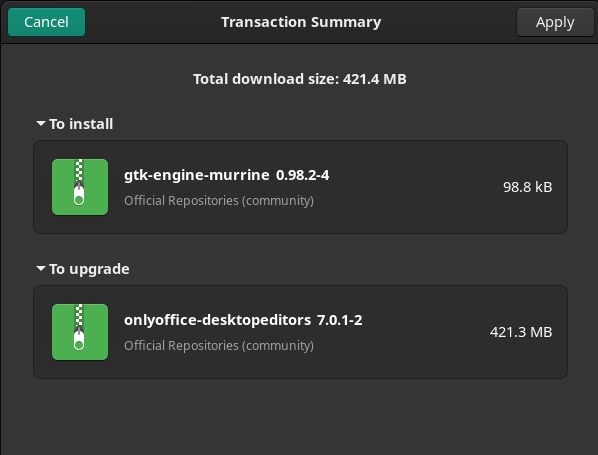598x455 pixels.
Task: Click repository text under gtk-engine-murrine
Action: (x=219, y=201)
